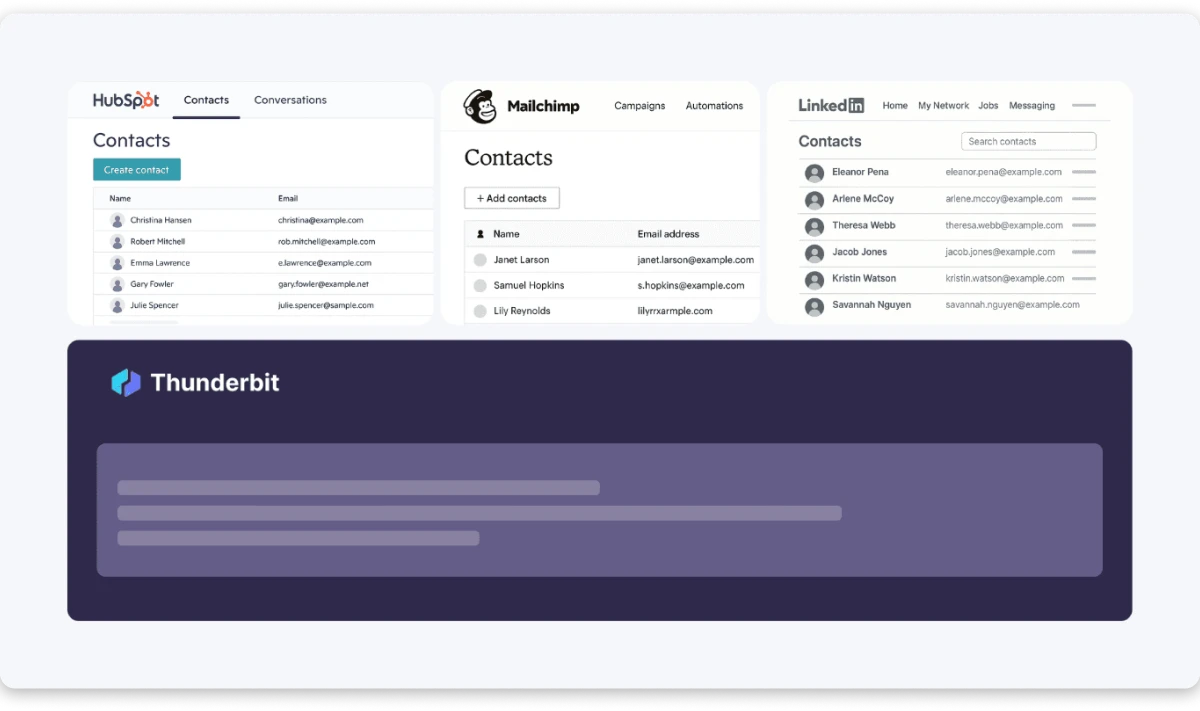Click the Mailchimp monkey logo
The width and height of the screenshot is (1200, 711).
480,106
